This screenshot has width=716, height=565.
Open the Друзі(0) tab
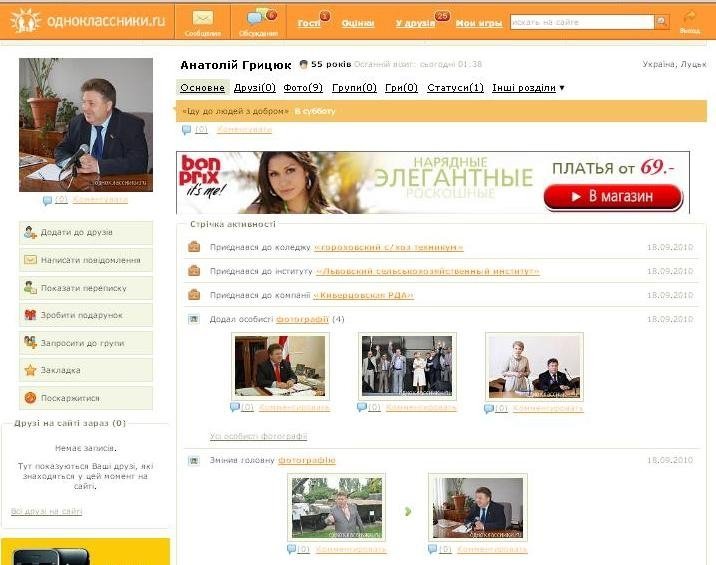[x=255, y=88]
